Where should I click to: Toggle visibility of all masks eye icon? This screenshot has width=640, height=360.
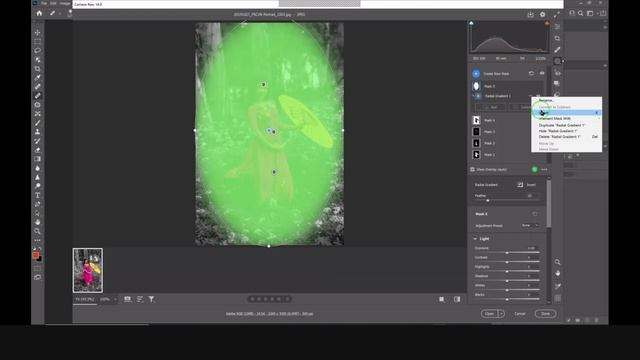point(542,73)
